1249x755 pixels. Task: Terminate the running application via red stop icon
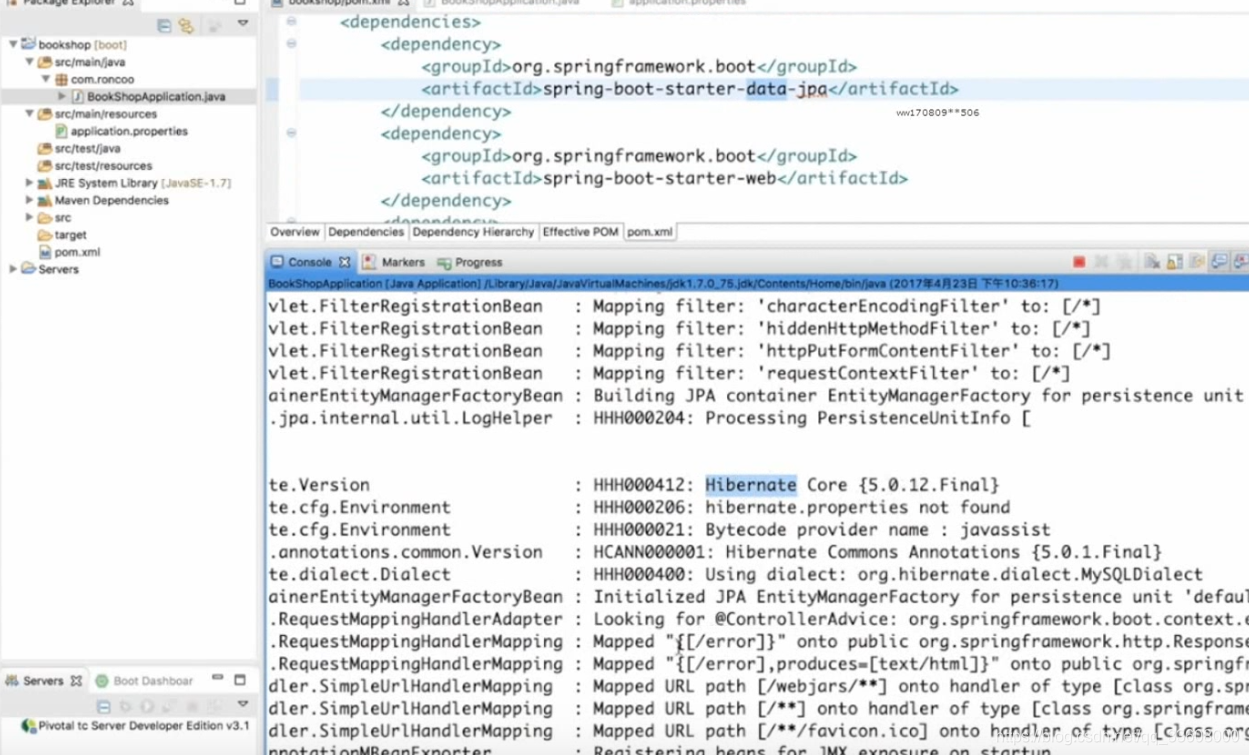point(1079,262)
